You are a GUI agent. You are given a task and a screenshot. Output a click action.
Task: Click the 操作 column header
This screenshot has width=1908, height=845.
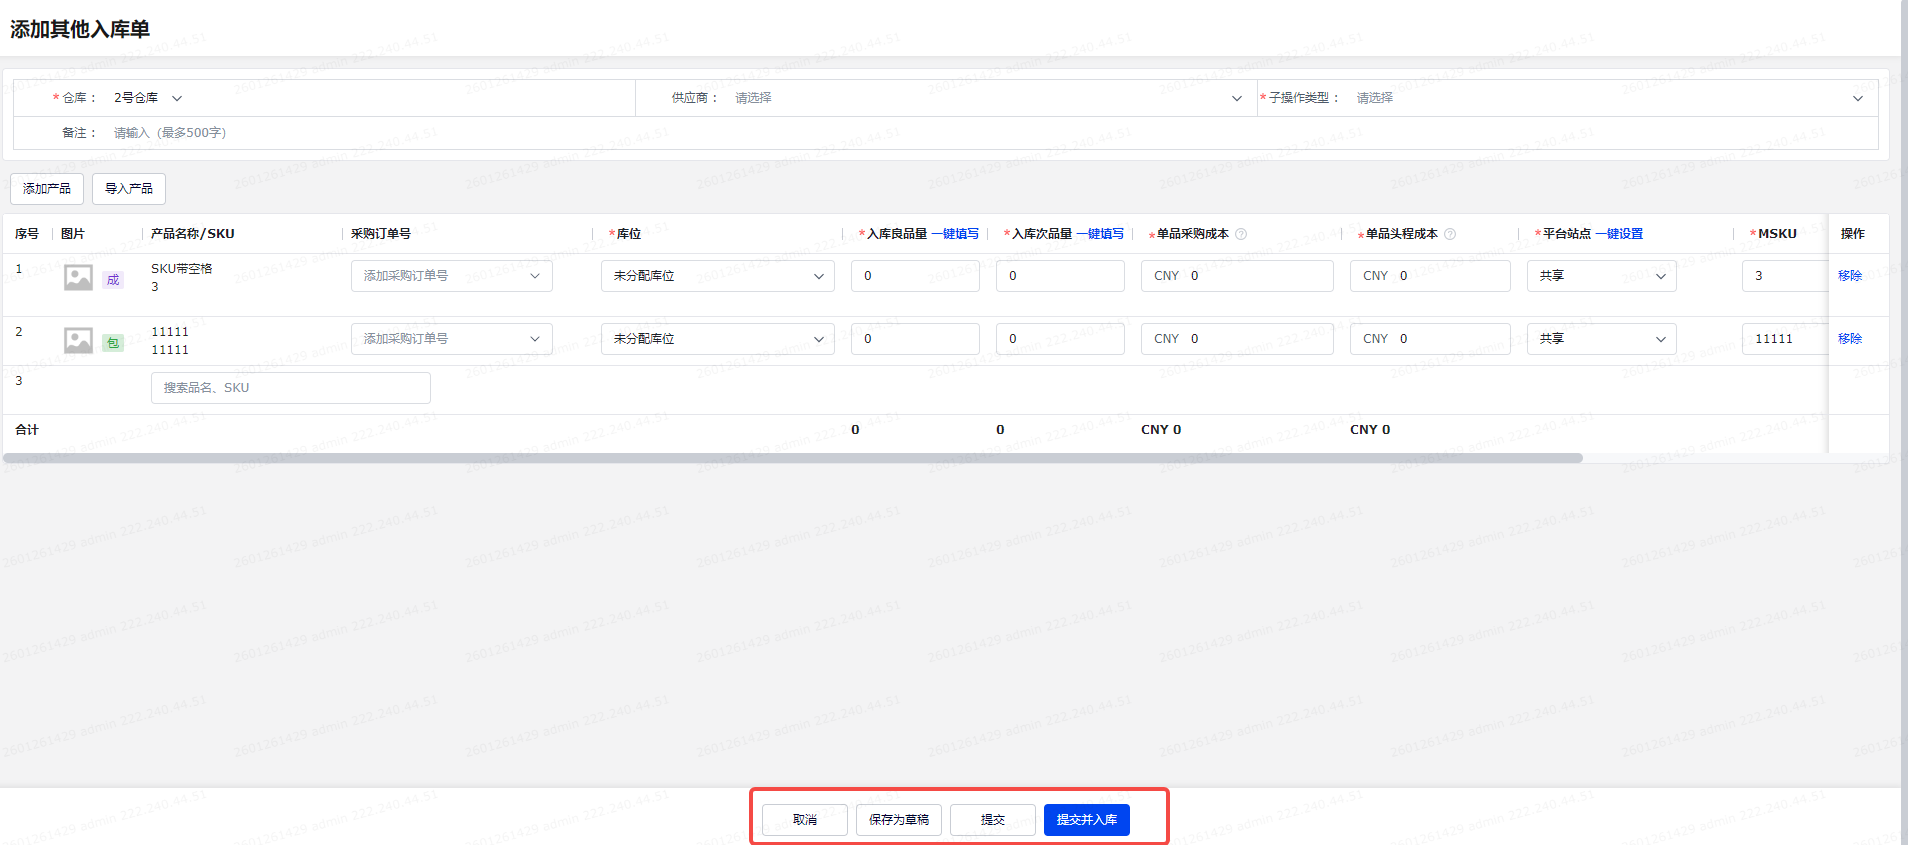[1853, 234]
